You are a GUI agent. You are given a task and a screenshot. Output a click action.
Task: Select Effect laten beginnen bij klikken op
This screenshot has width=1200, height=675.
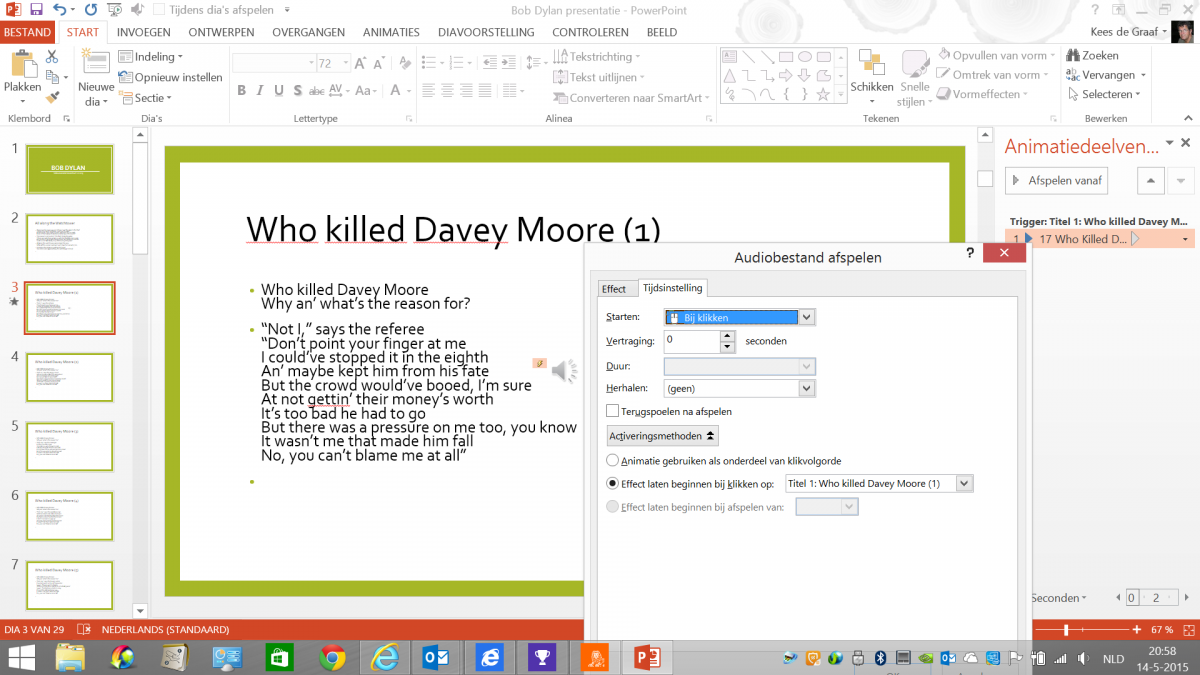click(x=613, y=484)
